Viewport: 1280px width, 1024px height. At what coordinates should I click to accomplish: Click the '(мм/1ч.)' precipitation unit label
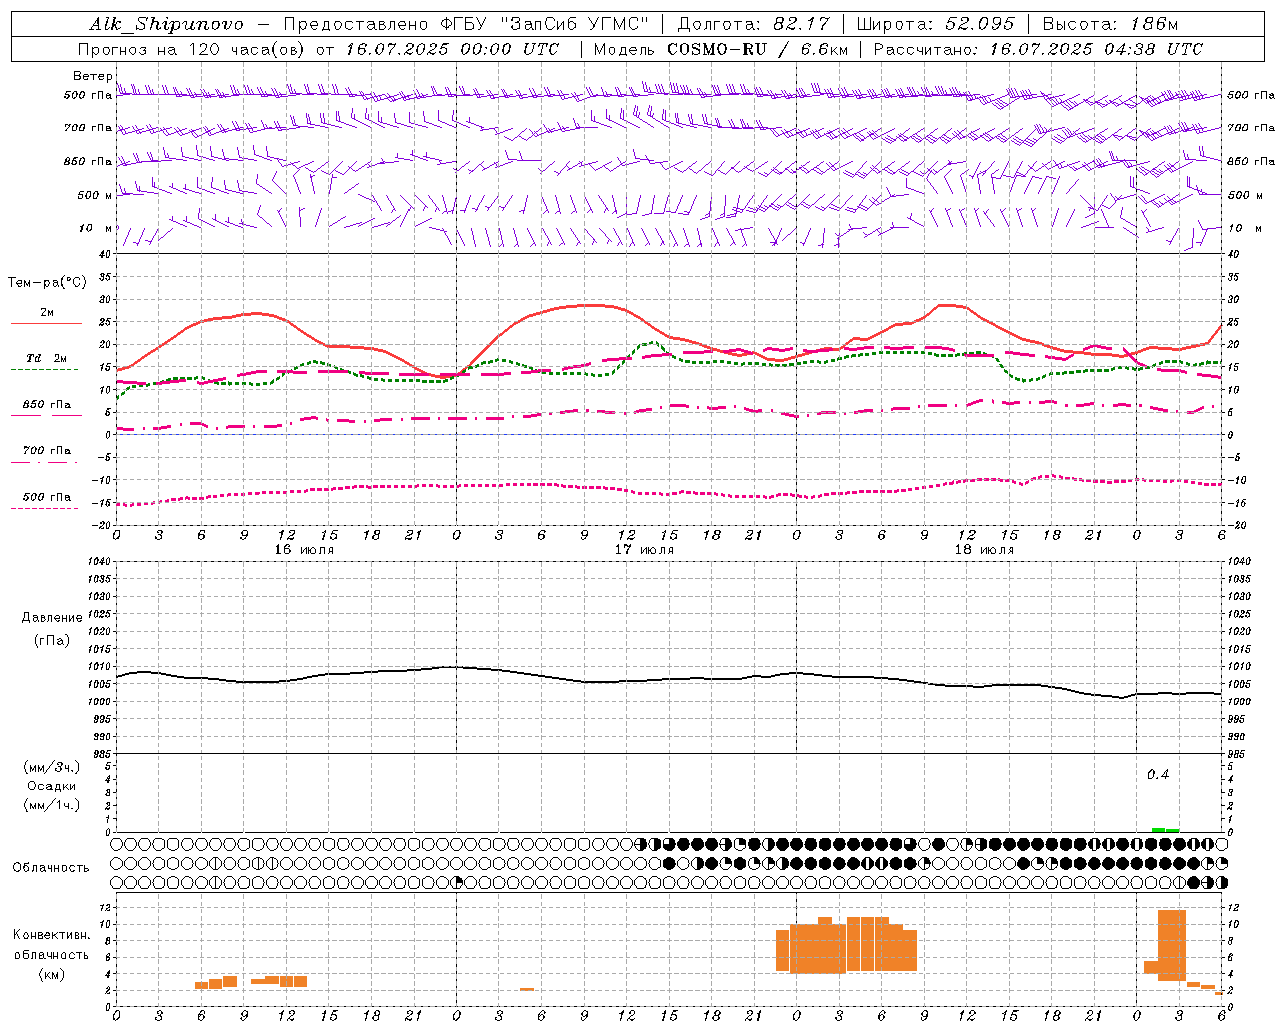[52, 805]
